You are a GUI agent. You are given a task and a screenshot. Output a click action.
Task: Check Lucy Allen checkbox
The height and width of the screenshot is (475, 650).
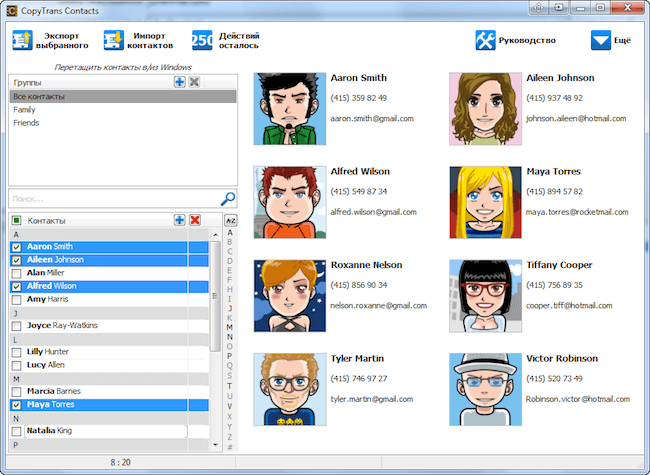click(x=17, y=366)
